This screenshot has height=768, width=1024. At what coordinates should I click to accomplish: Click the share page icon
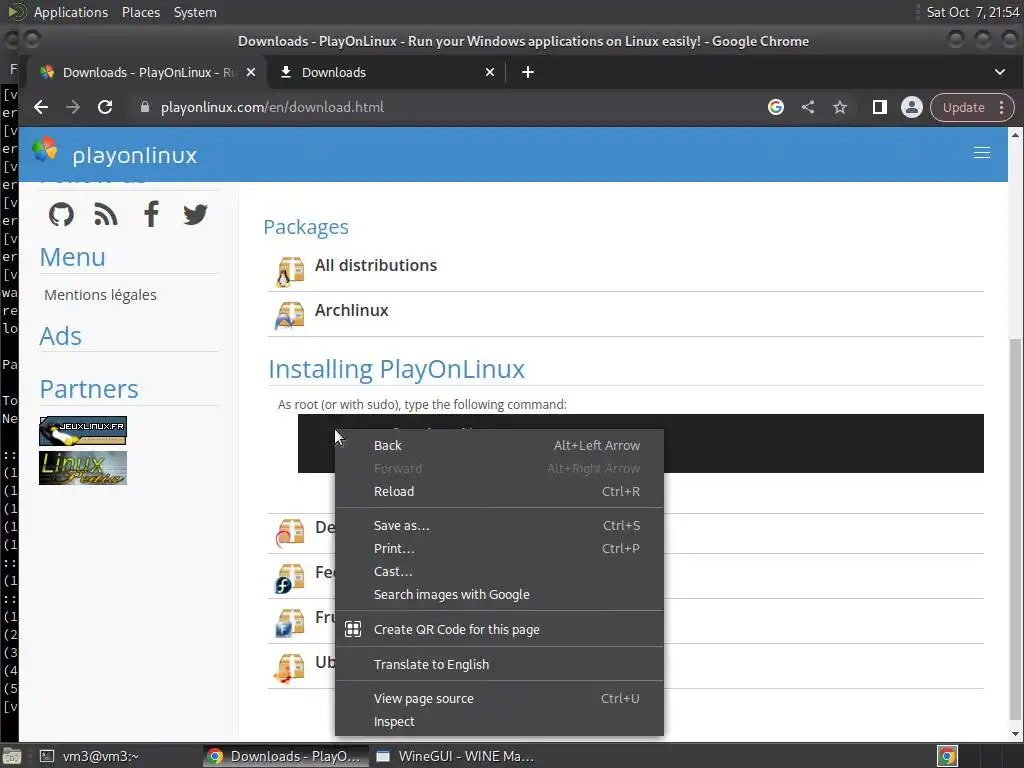[808, 107]
